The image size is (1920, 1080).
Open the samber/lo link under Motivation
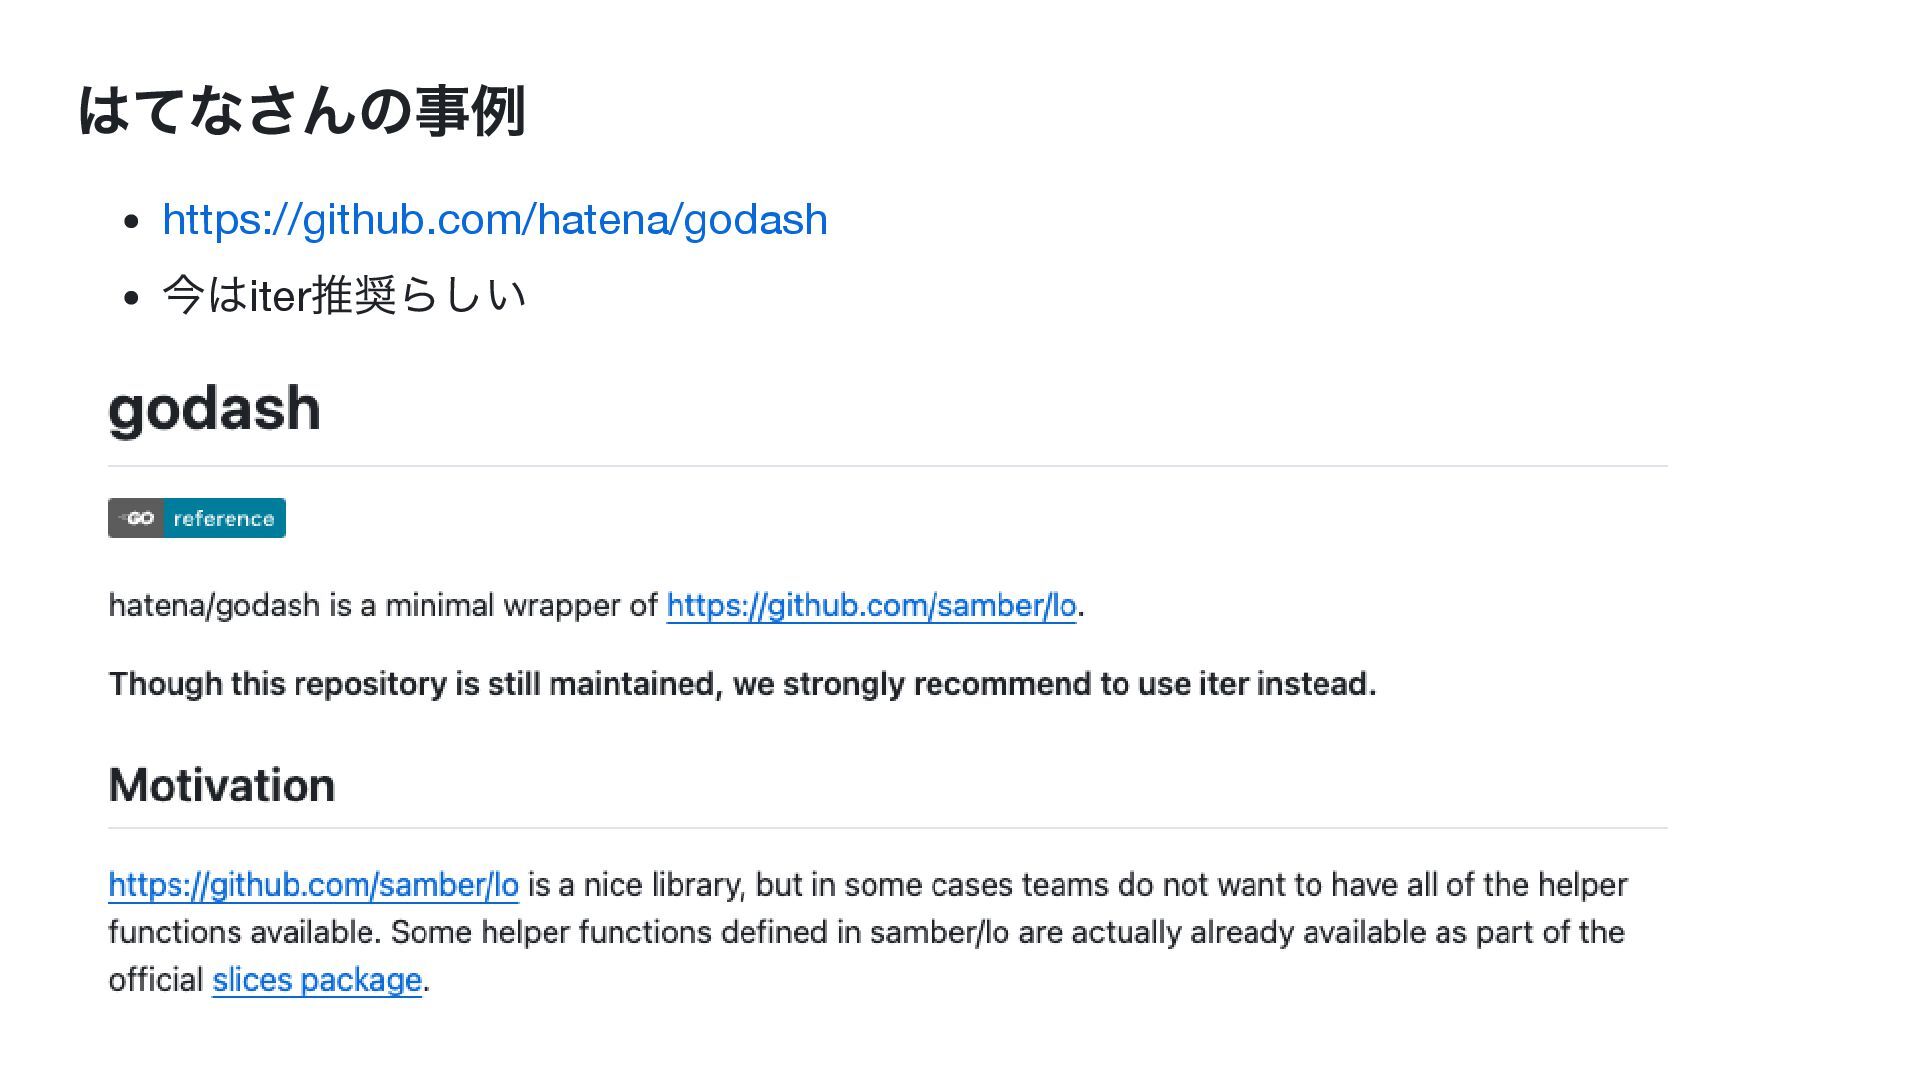pyautogui.click(x=313, y=885)
